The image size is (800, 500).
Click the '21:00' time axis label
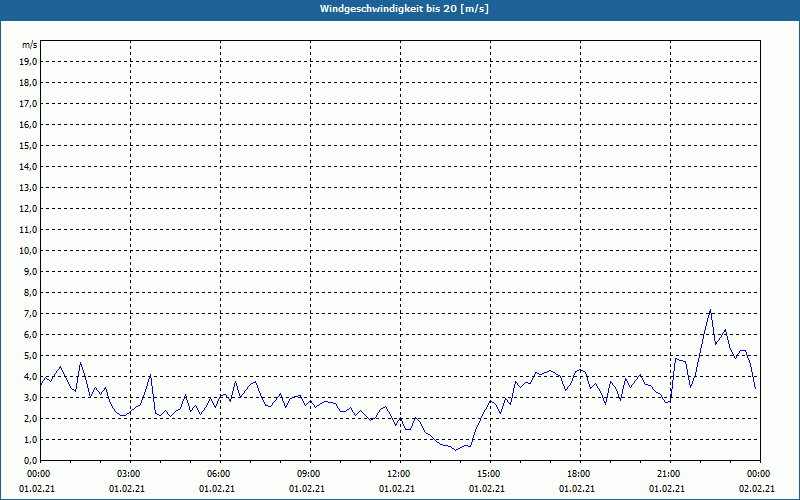[670, 474]
